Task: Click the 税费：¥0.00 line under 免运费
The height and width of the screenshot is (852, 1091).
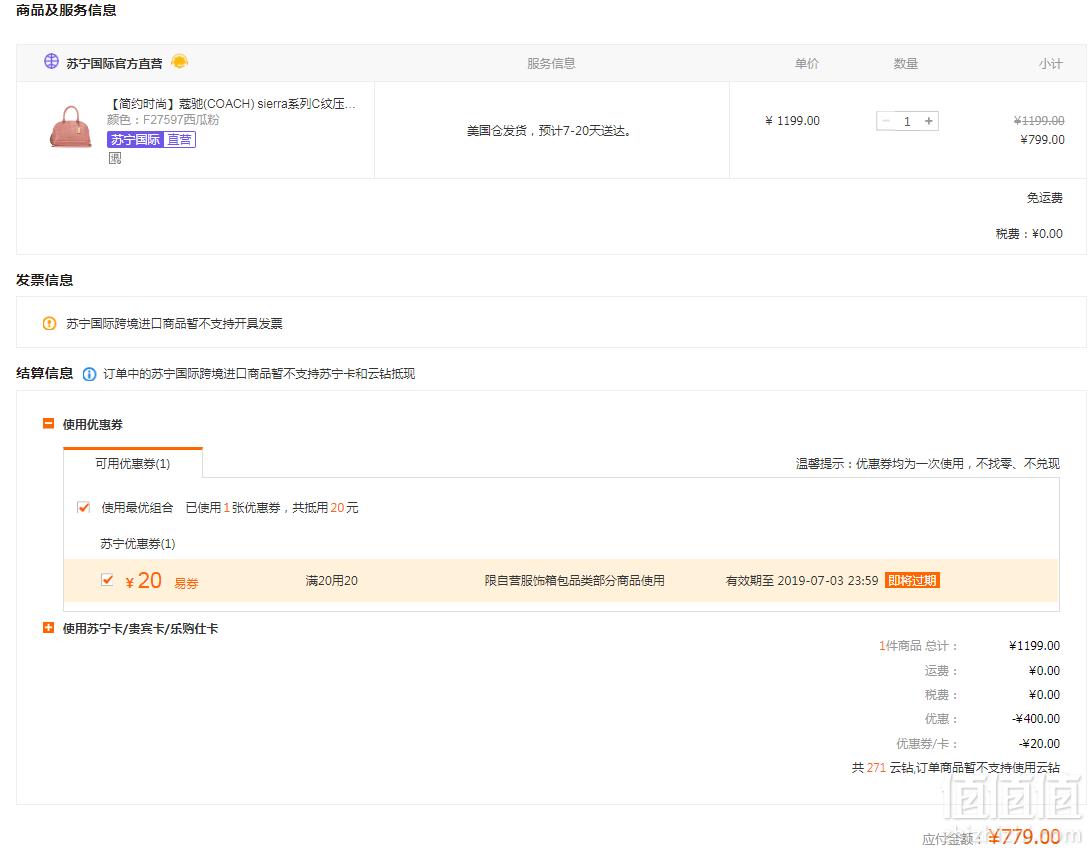Action: [1029, 234]
